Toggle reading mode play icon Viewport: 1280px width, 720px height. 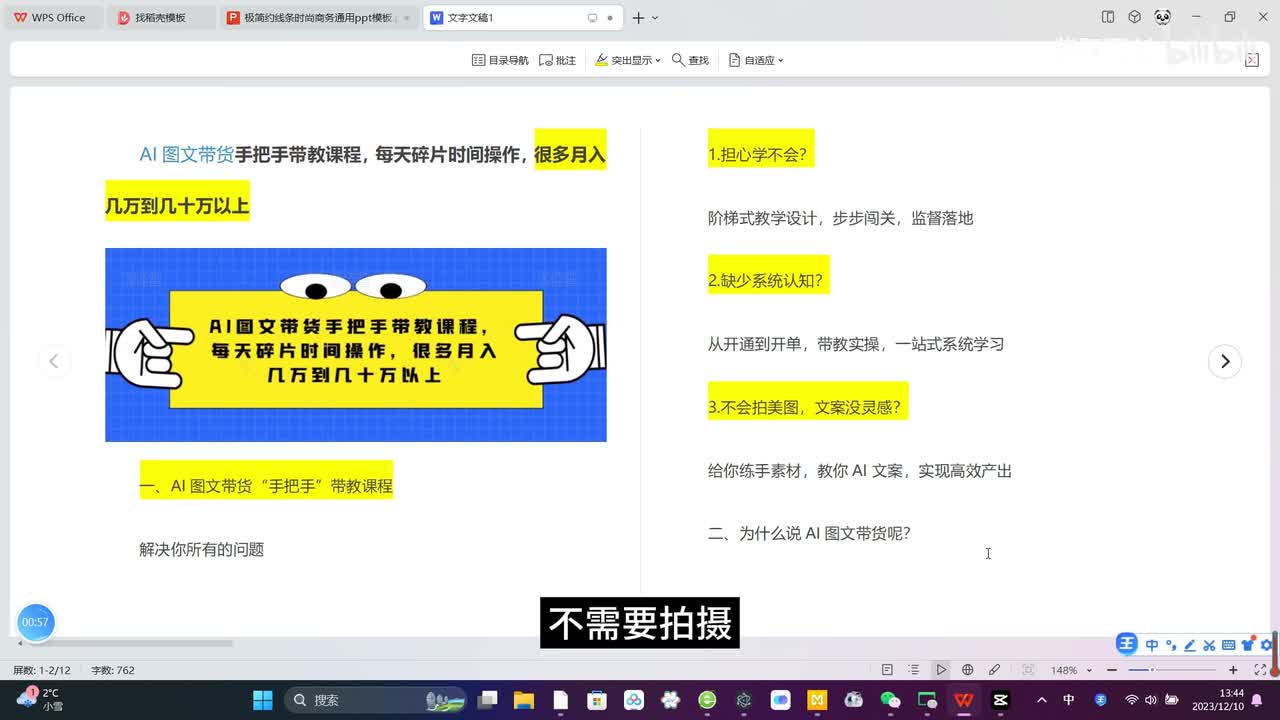point(941,670)
